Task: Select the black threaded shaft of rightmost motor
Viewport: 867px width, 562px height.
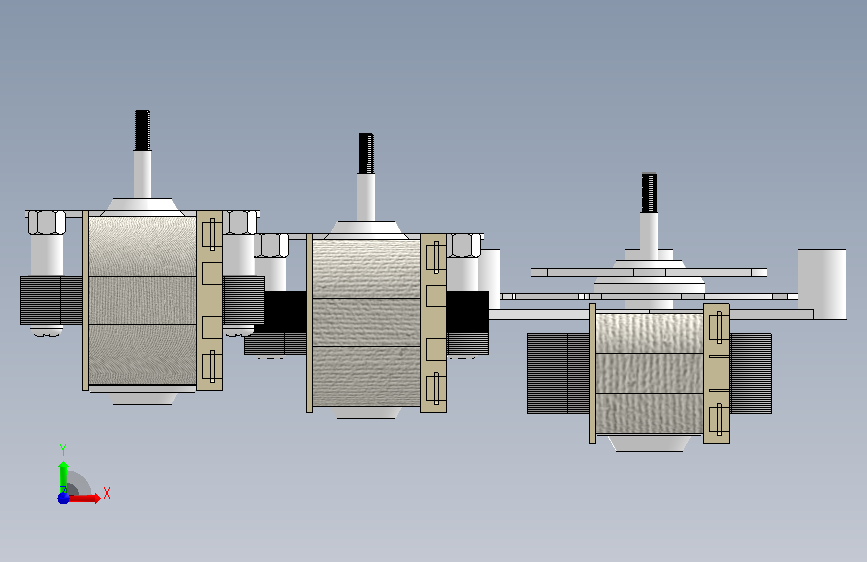Action: coord(649,193)
